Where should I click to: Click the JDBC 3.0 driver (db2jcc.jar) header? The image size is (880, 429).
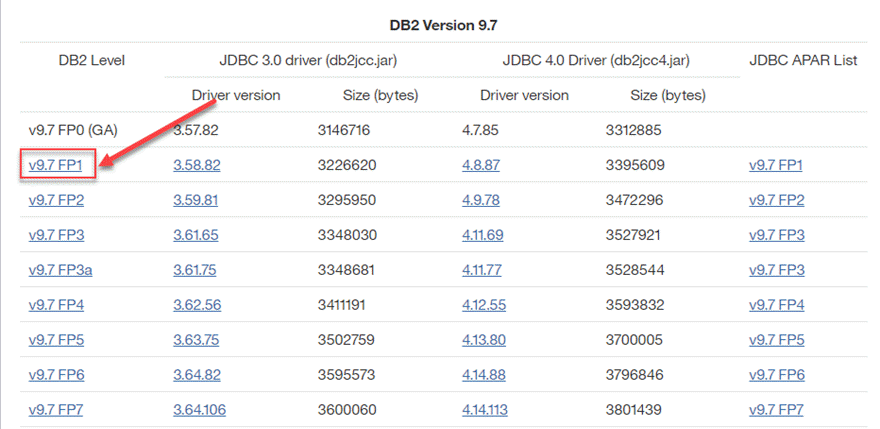[x=308, y=61]
